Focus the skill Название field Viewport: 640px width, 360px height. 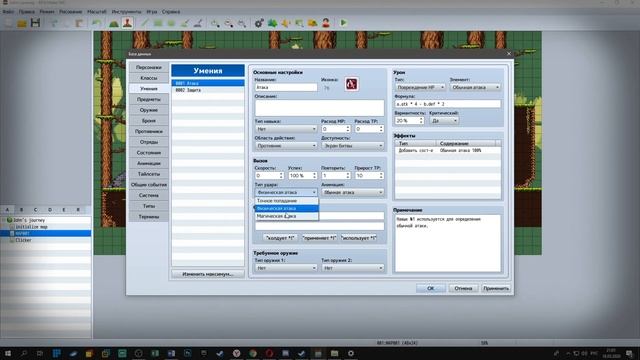point(286,87)
